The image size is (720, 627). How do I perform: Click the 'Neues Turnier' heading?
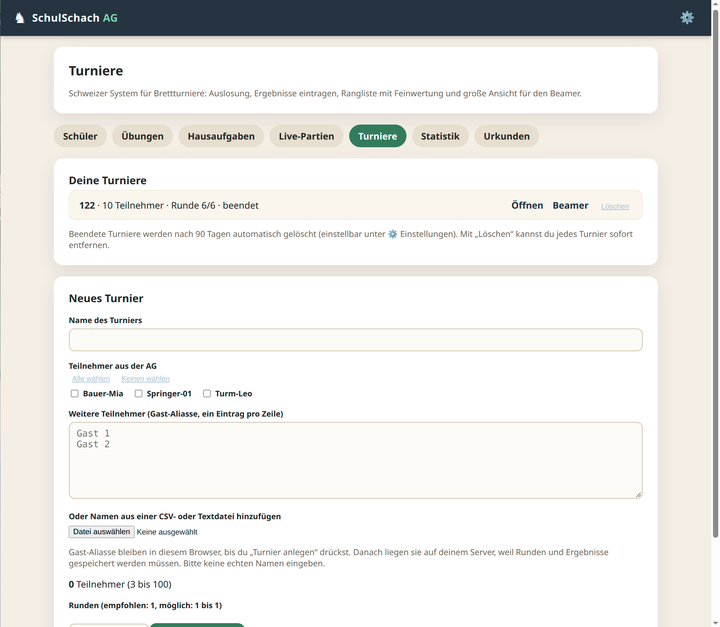(106, 299)
